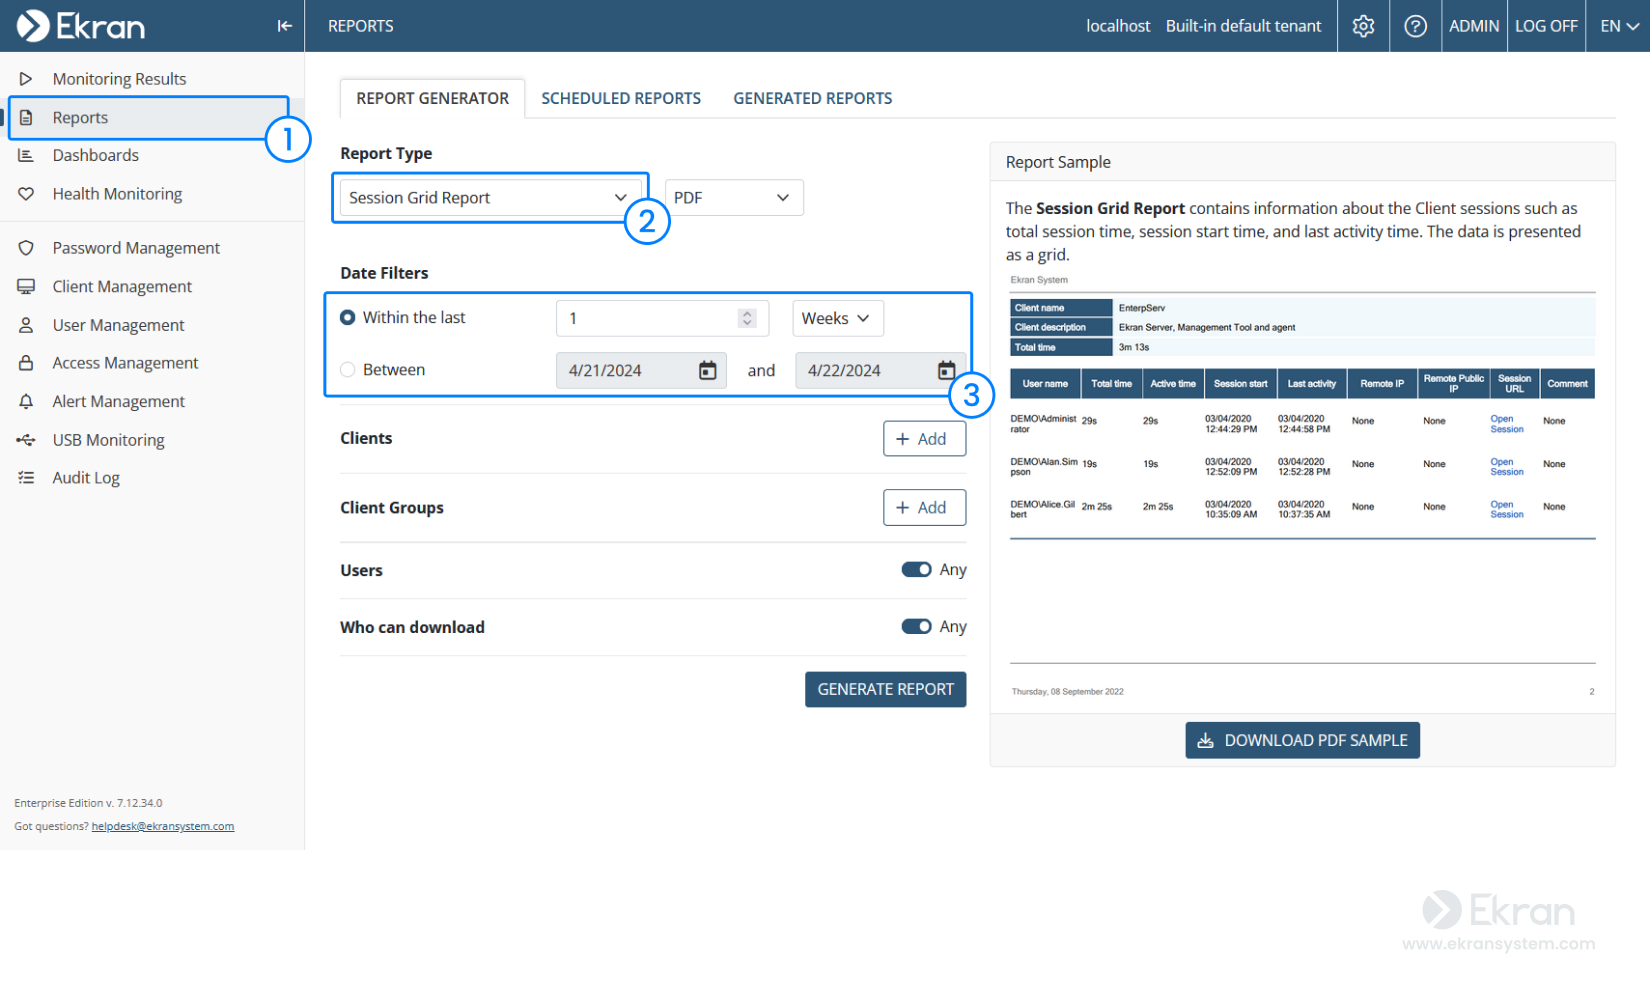Screen dimensions: 1650x1006
Task: Open the Dashboards panel
Action: pyautogui.click(x=95, y=155)
